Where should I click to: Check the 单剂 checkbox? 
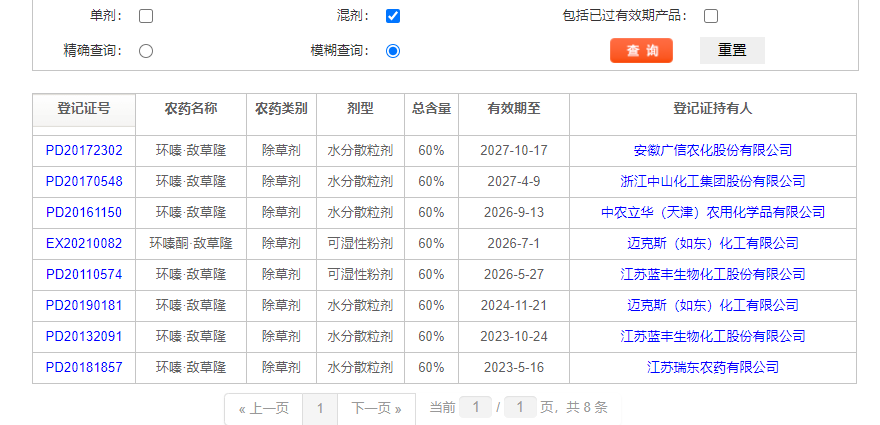pos(146,16)
